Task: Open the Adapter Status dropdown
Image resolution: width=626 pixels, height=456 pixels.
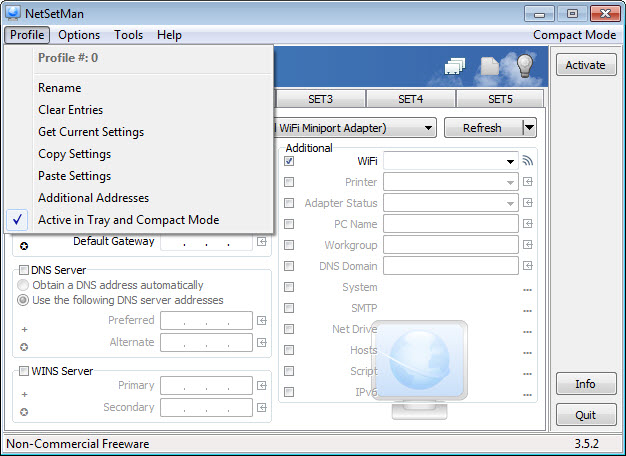Action: click(x=510, y=203)
